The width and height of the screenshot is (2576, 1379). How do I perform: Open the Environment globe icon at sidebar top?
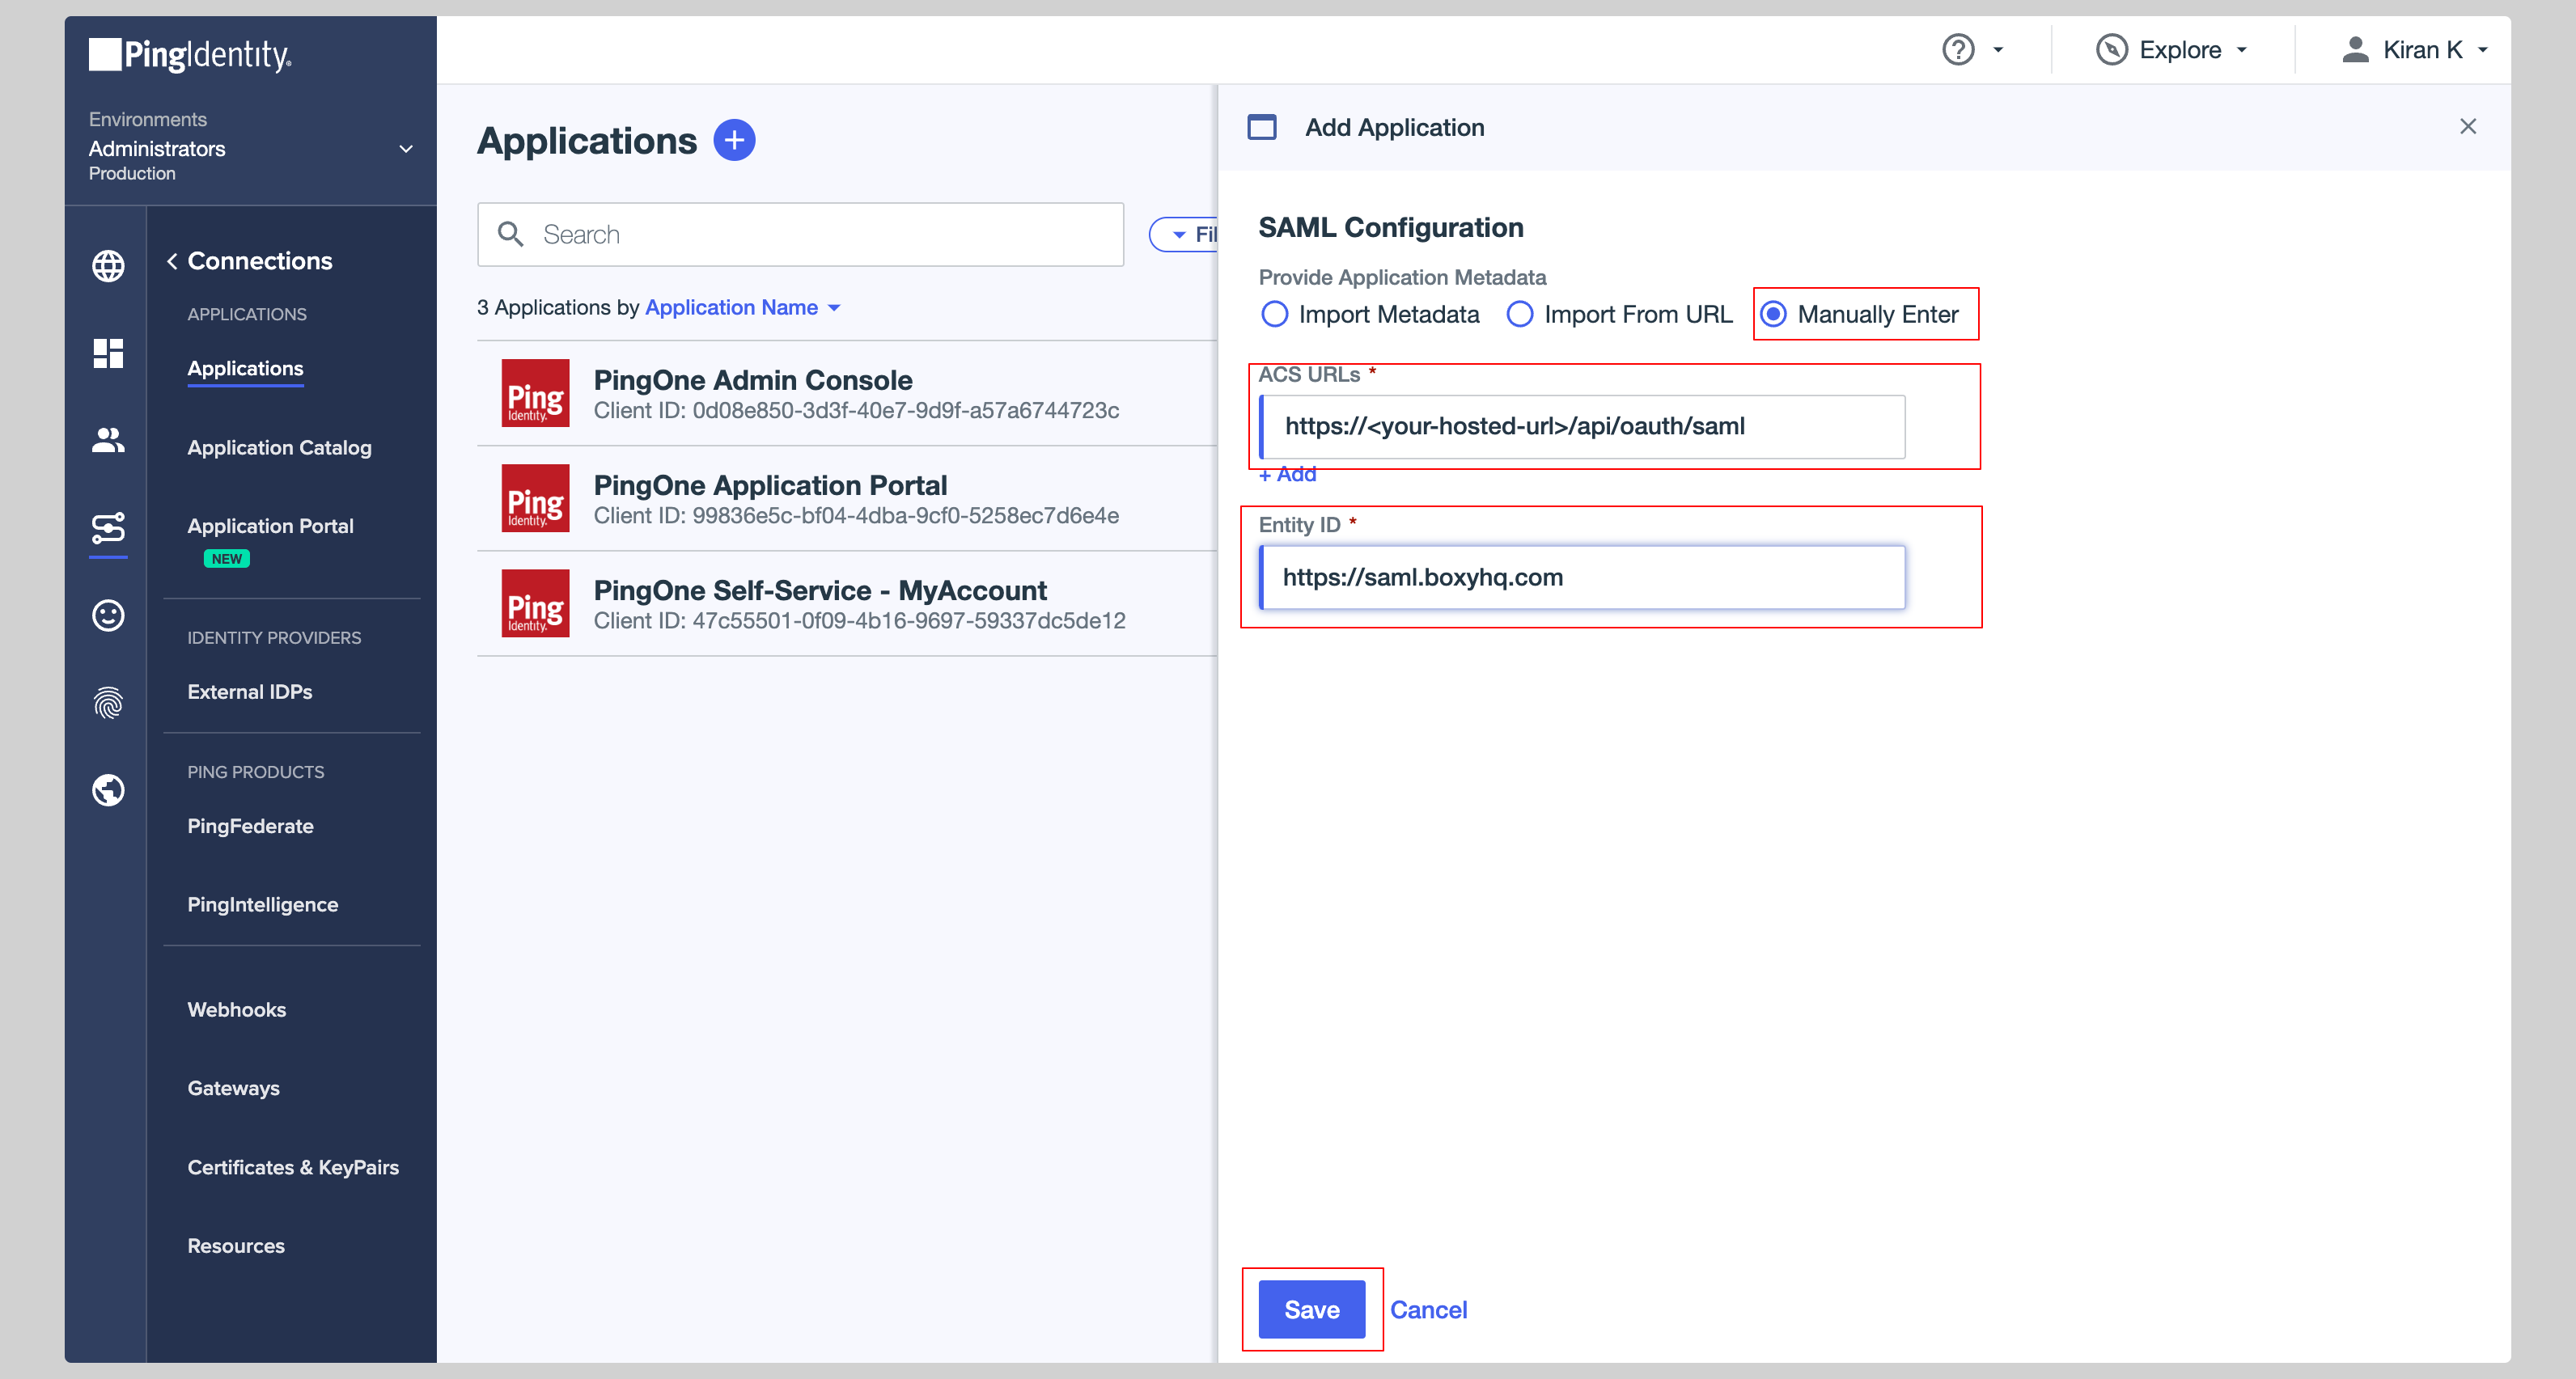108,265
